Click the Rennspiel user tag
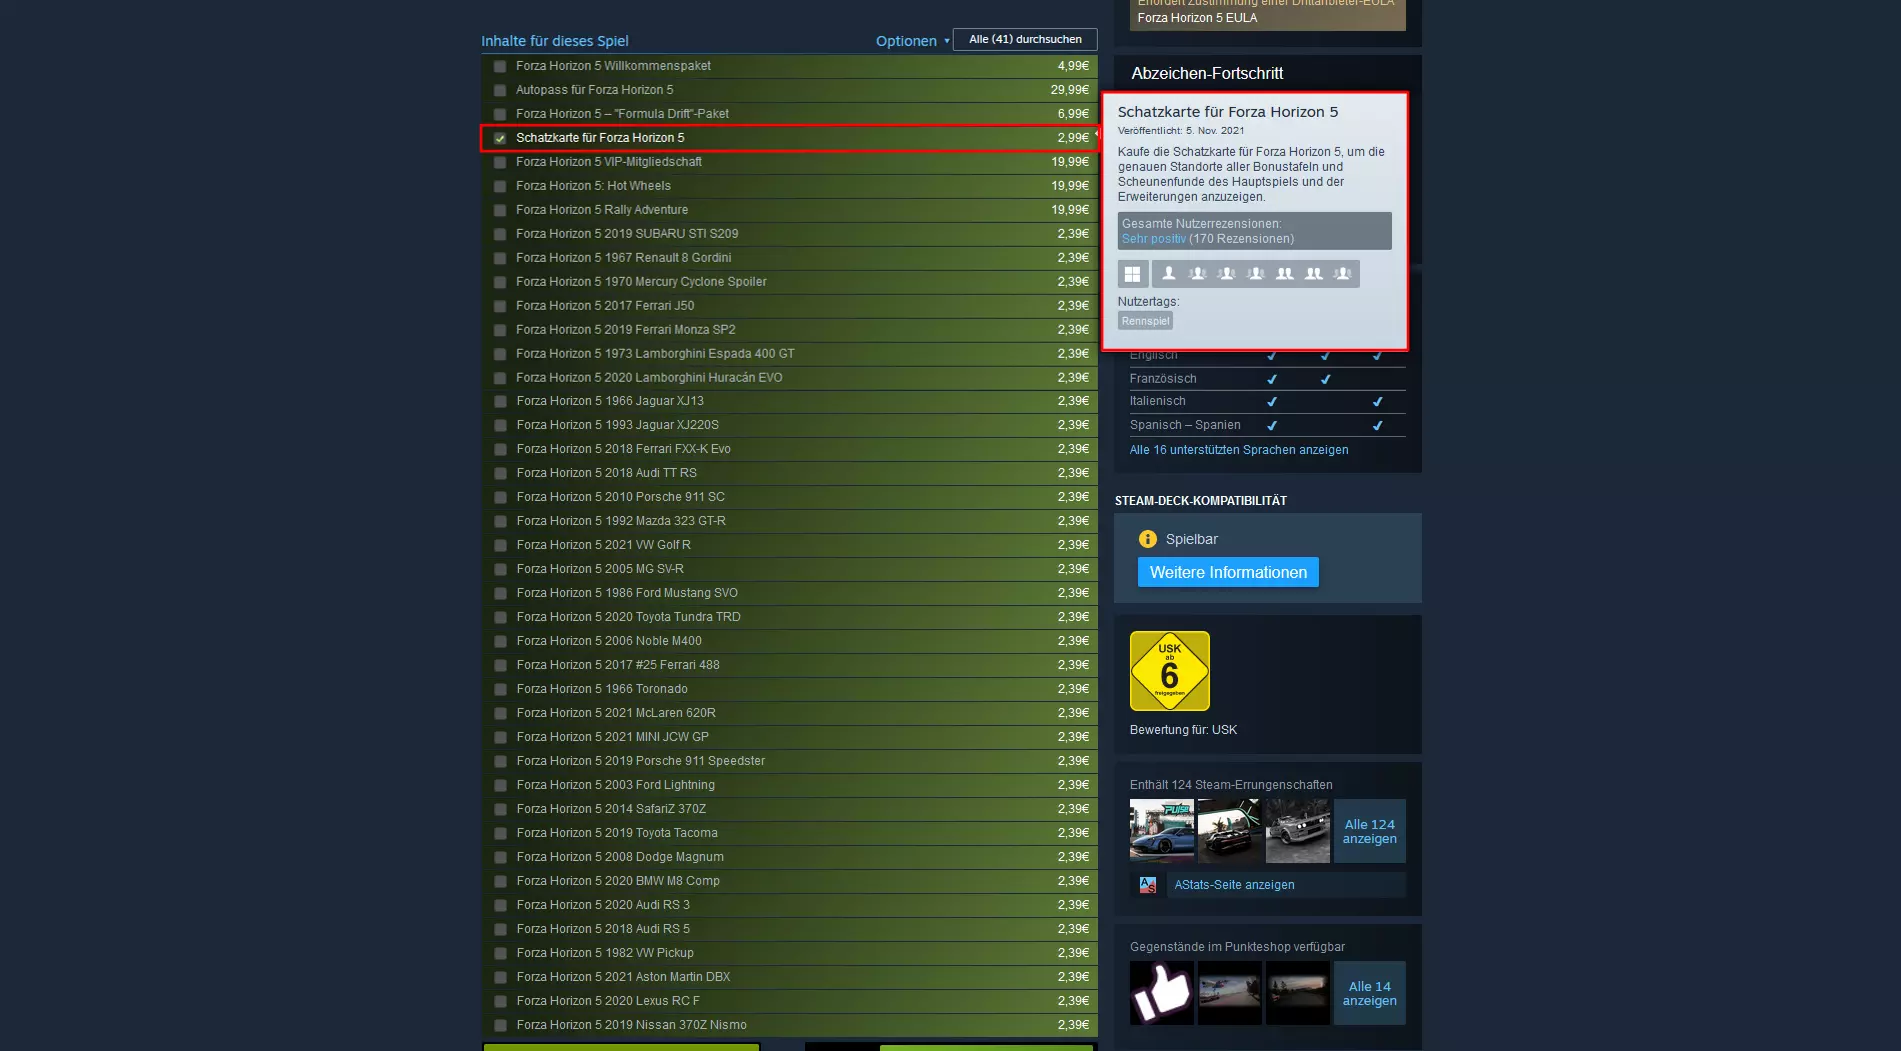This screenshot has height=1051, width=1901. coord(1145,321)
